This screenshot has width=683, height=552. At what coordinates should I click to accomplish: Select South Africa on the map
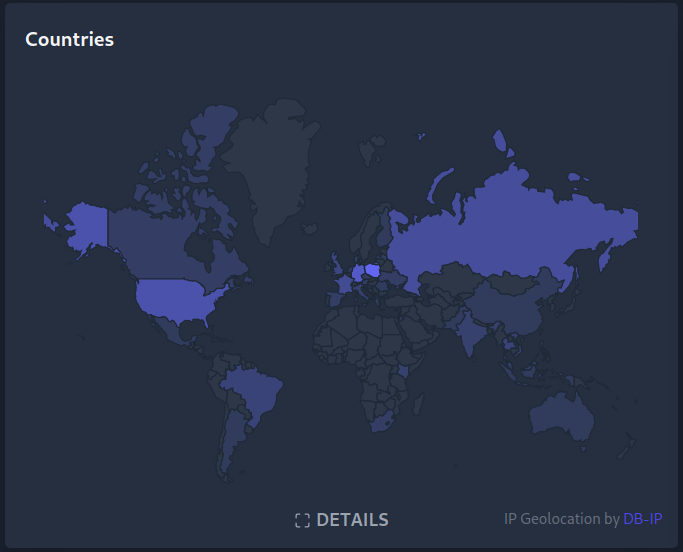click(x=382, y=422)
